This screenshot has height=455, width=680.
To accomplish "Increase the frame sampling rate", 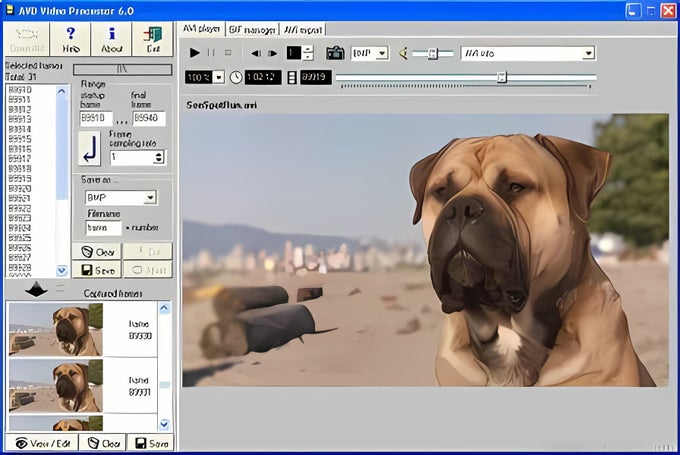I will pyautogui.click(x=159, y=154).
